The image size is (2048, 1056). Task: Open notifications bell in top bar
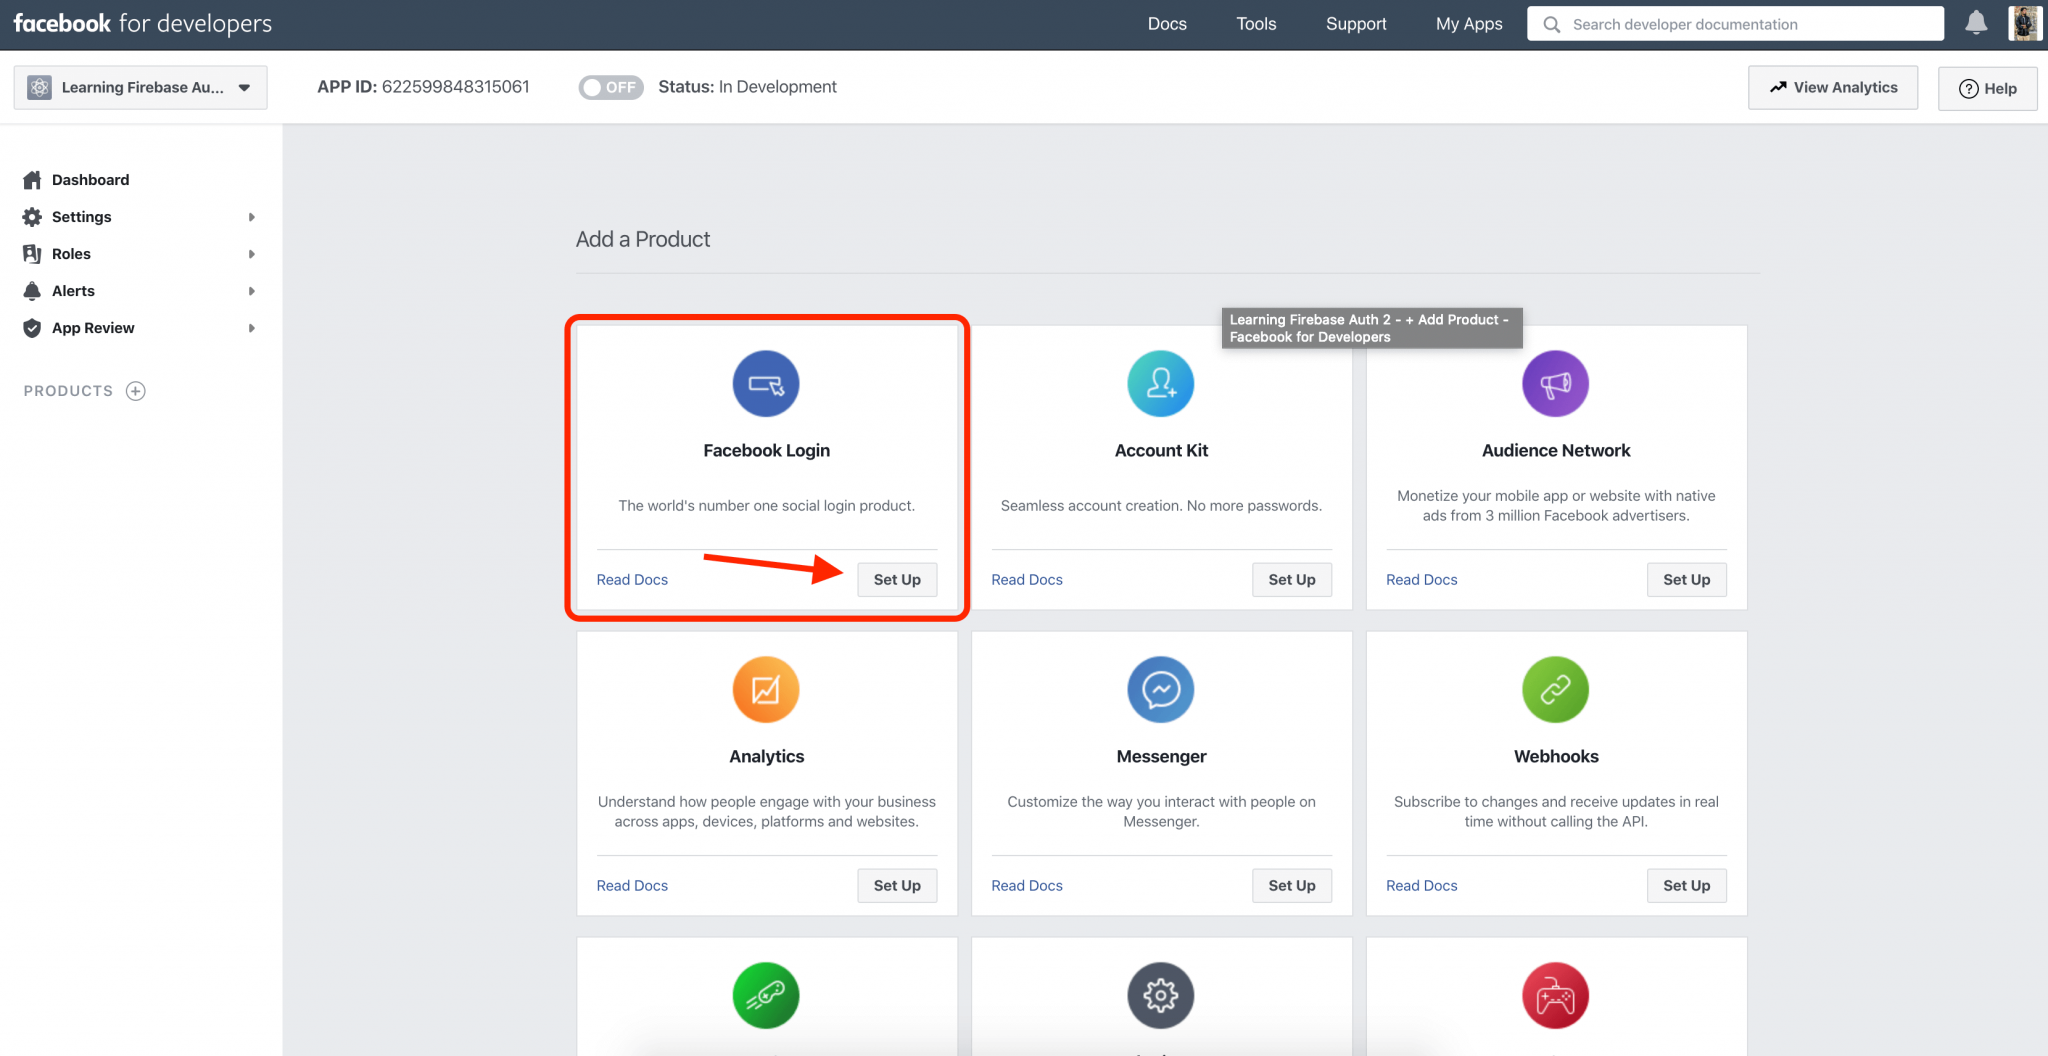pos(1976,23)
